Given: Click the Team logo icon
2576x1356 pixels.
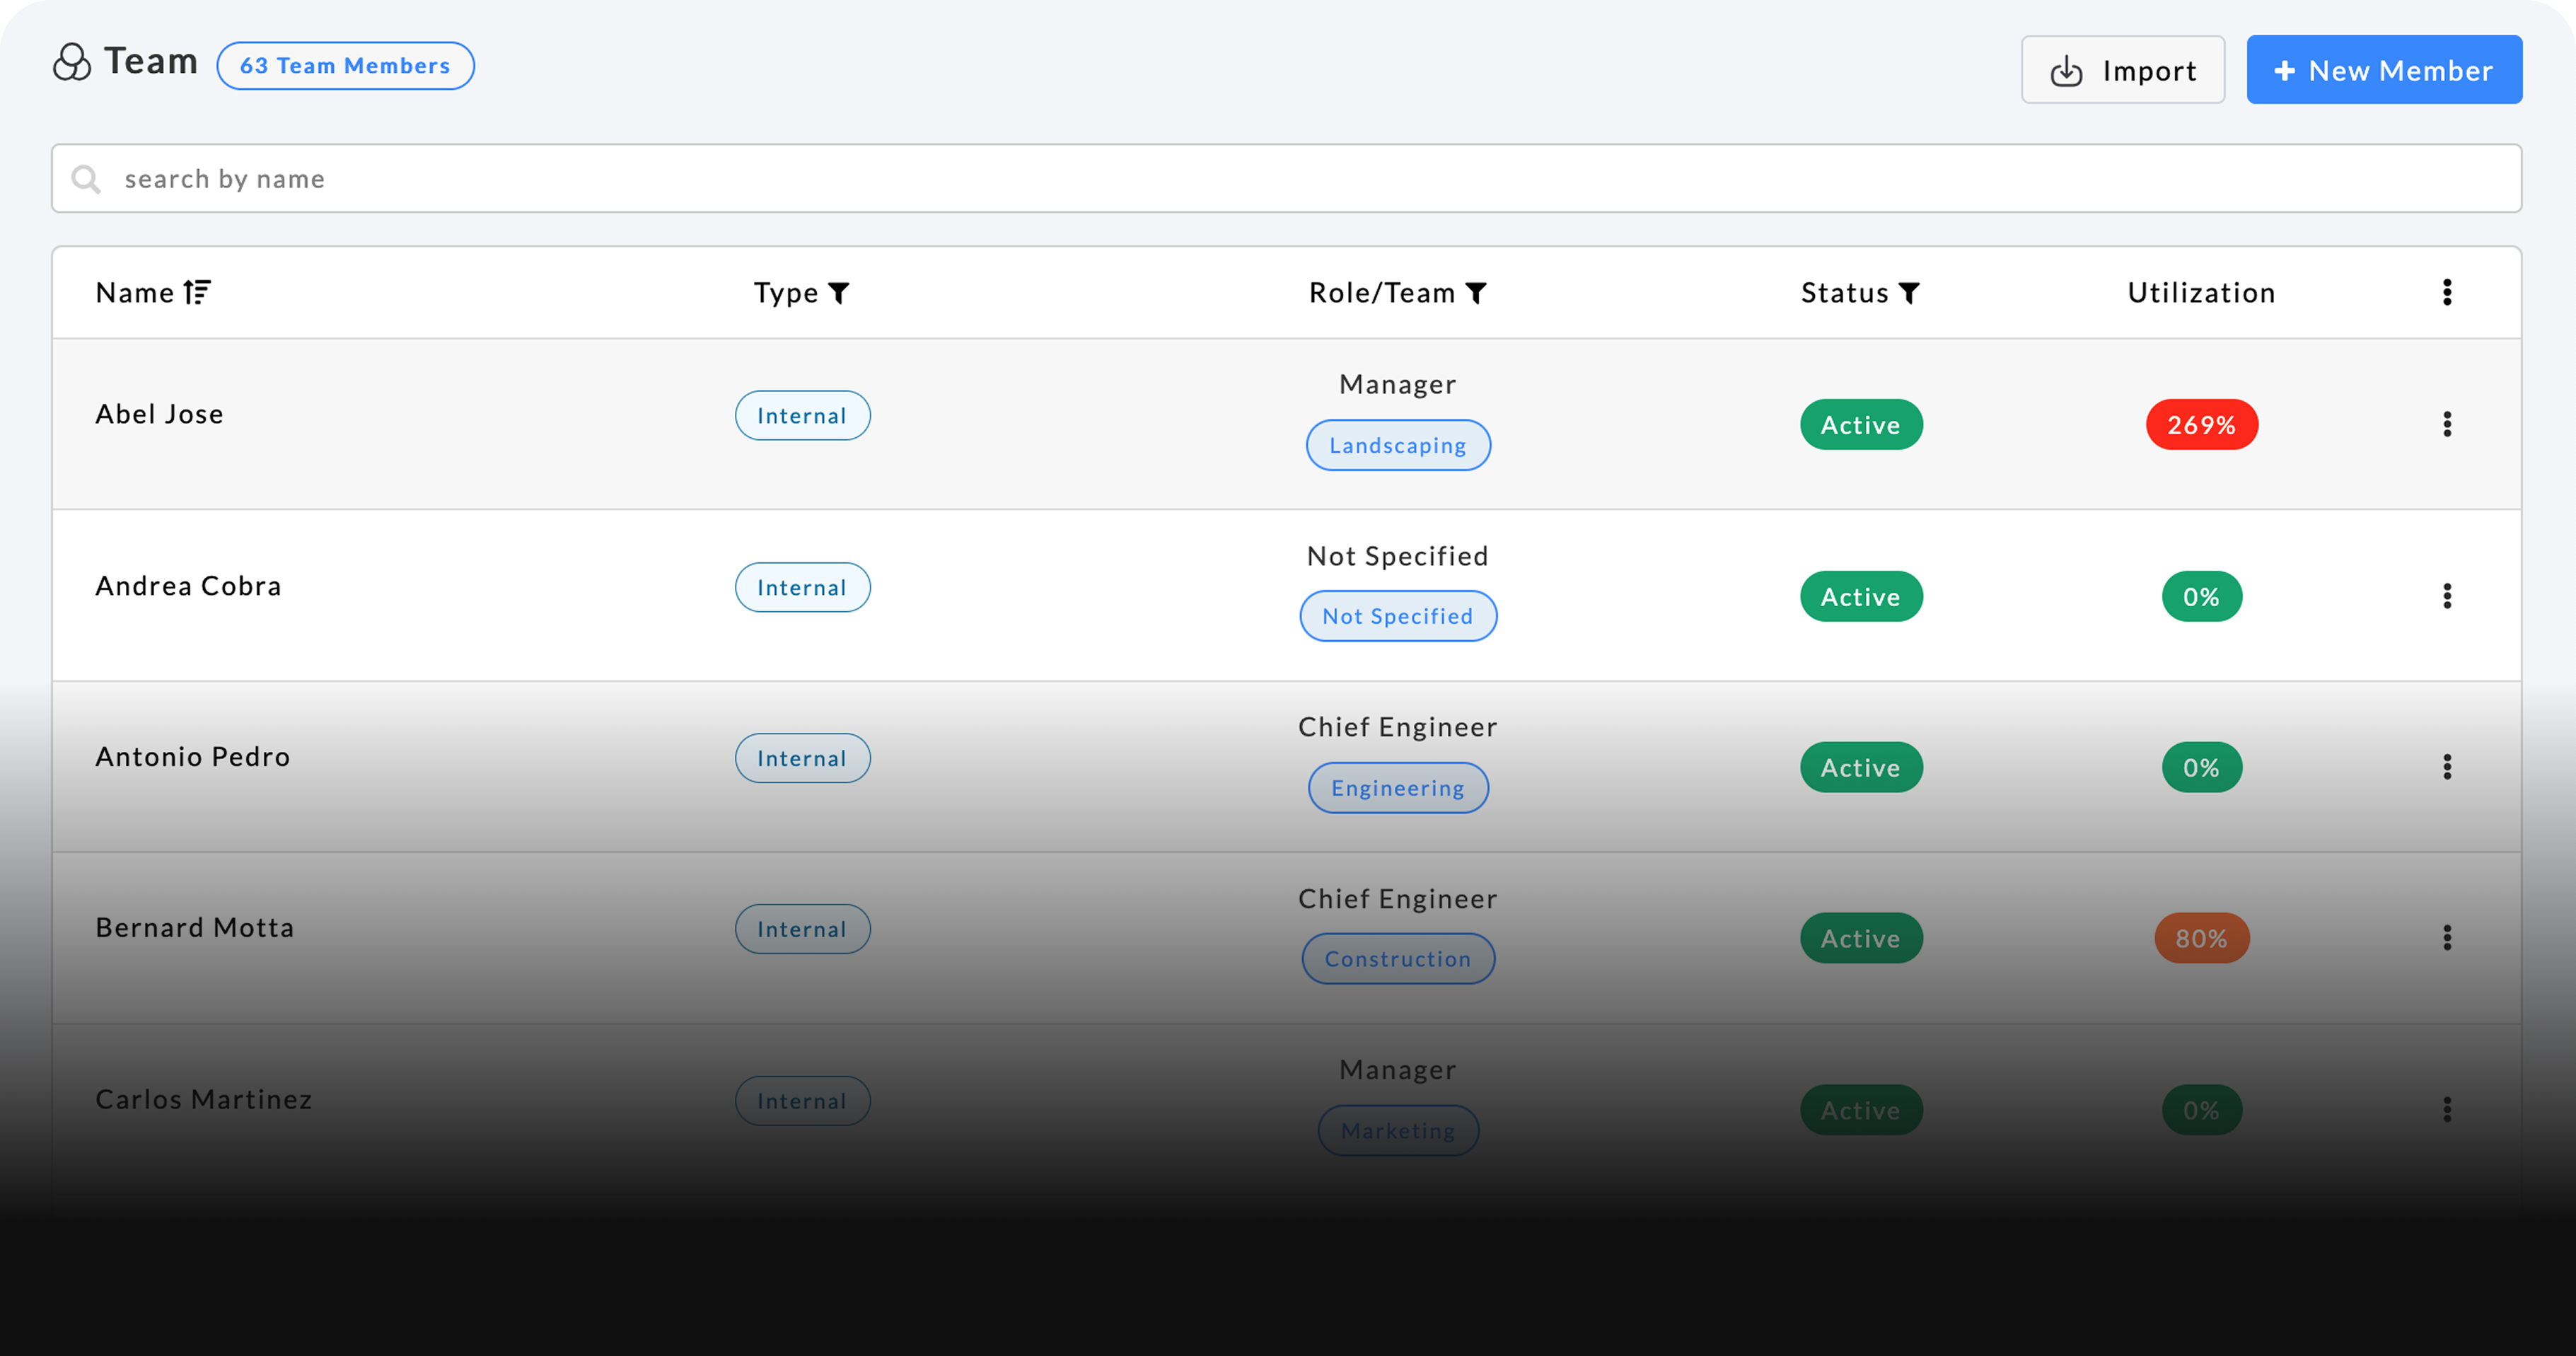Looking at the screenshot, I should click(72, 62).
